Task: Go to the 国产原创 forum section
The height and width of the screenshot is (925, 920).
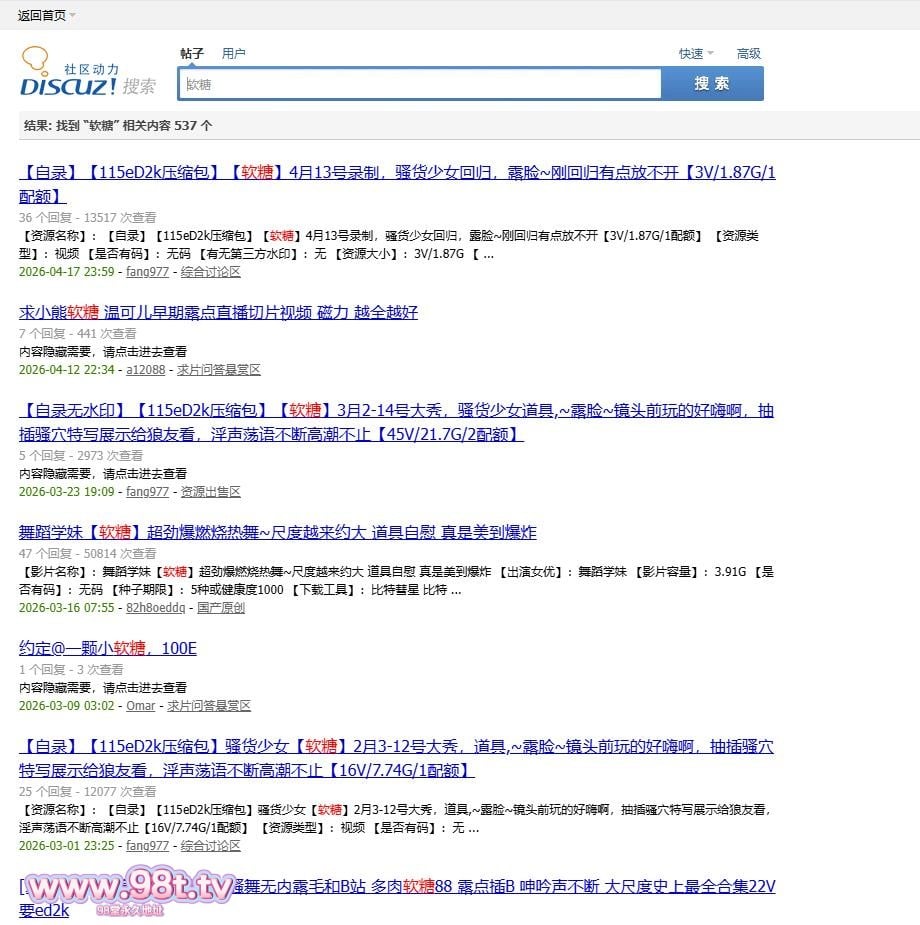Action: (x=220, y=608)
